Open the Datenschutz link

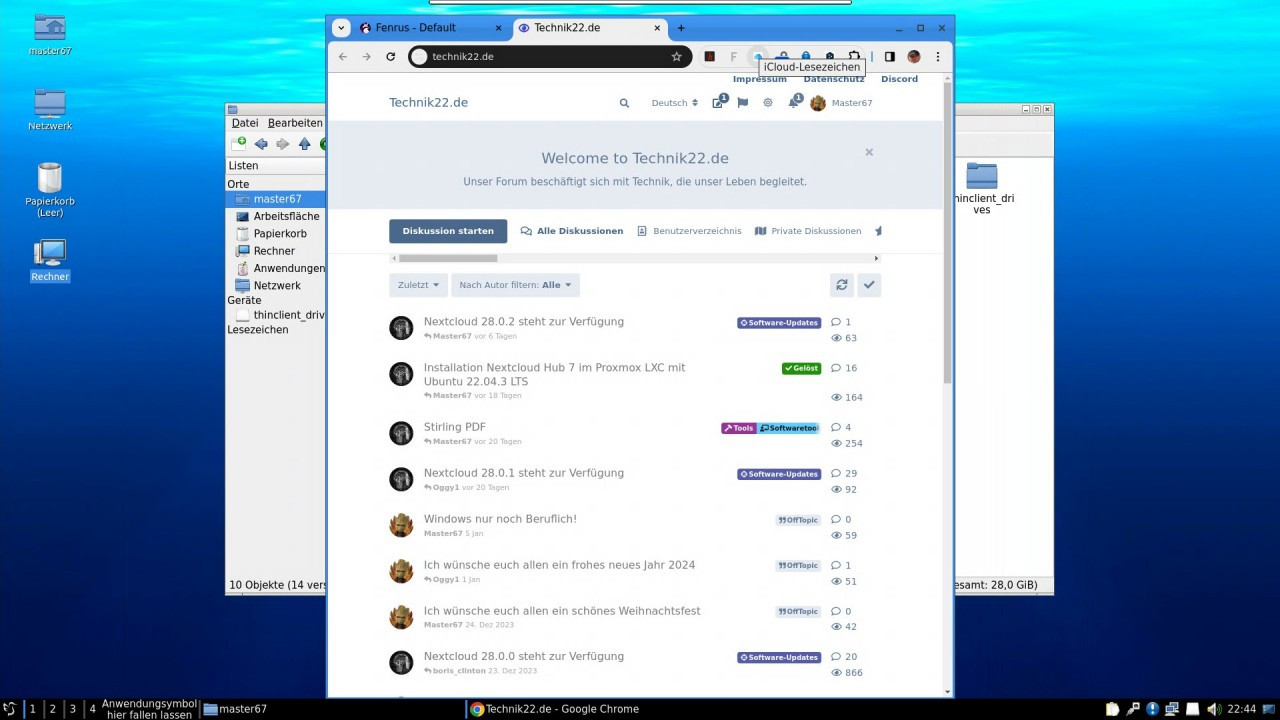tap(834, 79)
